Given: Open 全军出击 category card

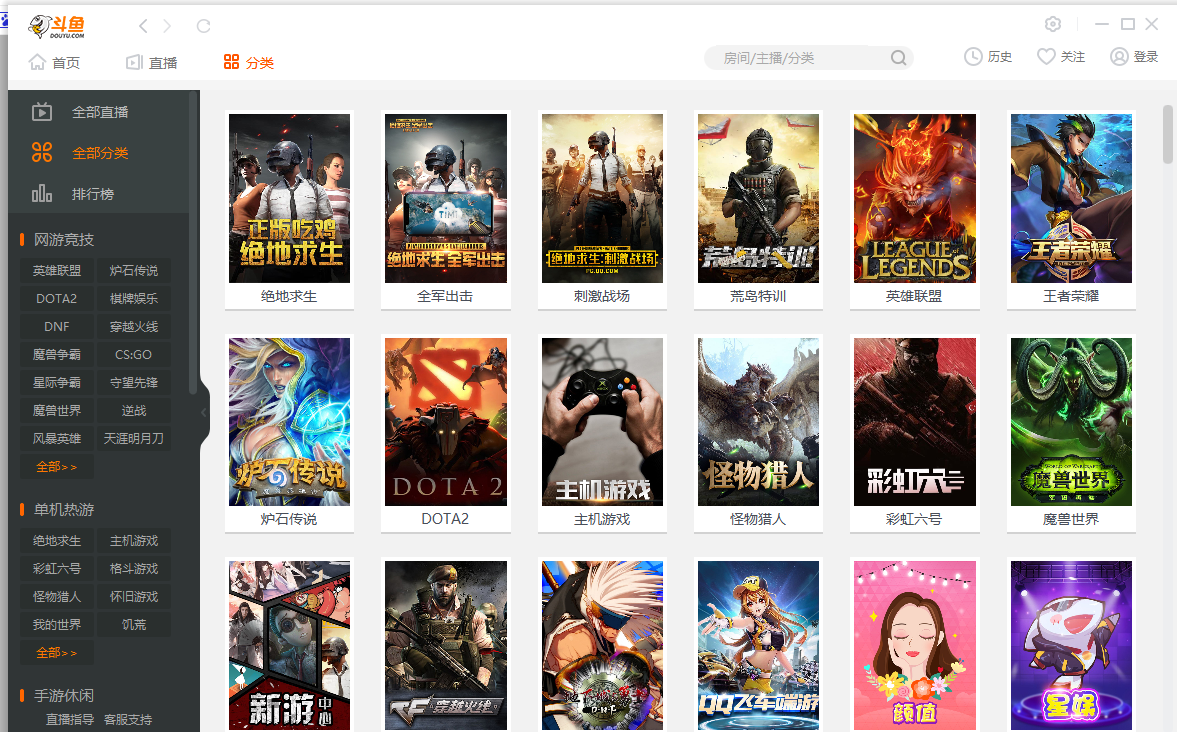Looking at the screenshot, I should 446,209.
